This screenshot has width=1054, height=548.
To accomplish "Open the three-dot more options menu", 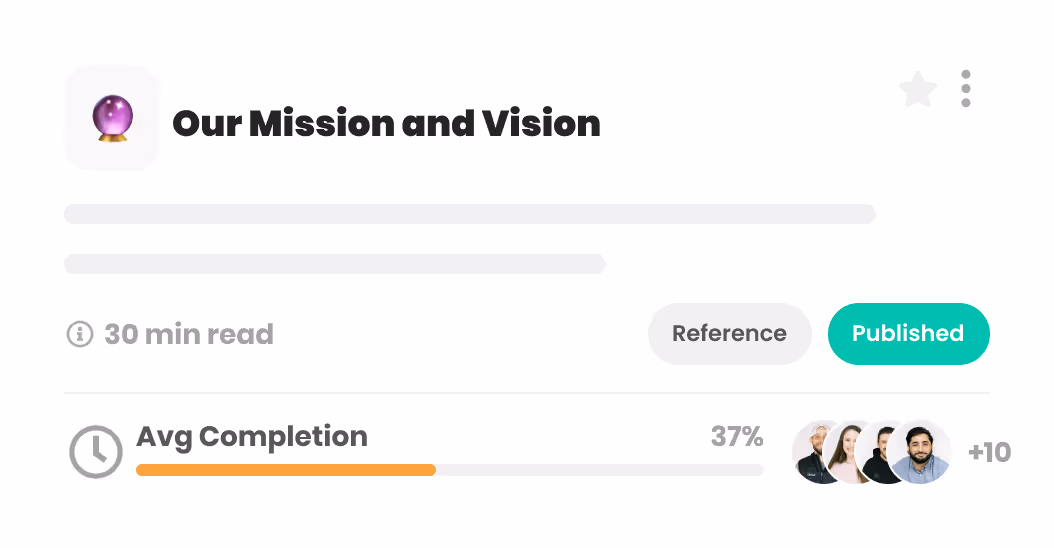I will point(965,89).
